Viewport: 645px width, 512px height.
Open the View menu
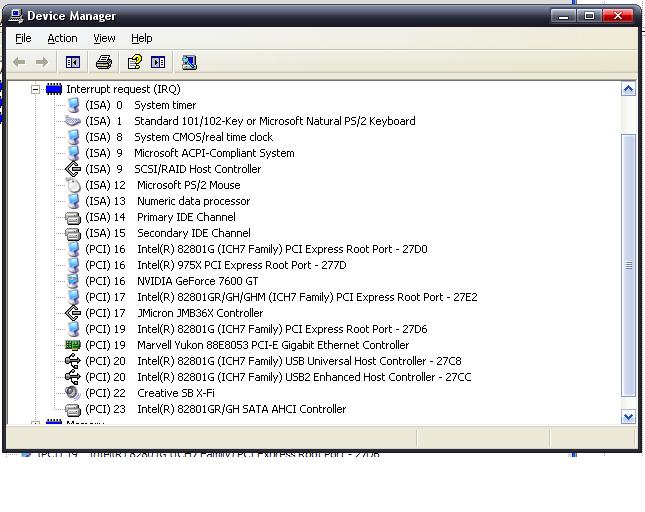pyautogui.click(x=104, y=38)
